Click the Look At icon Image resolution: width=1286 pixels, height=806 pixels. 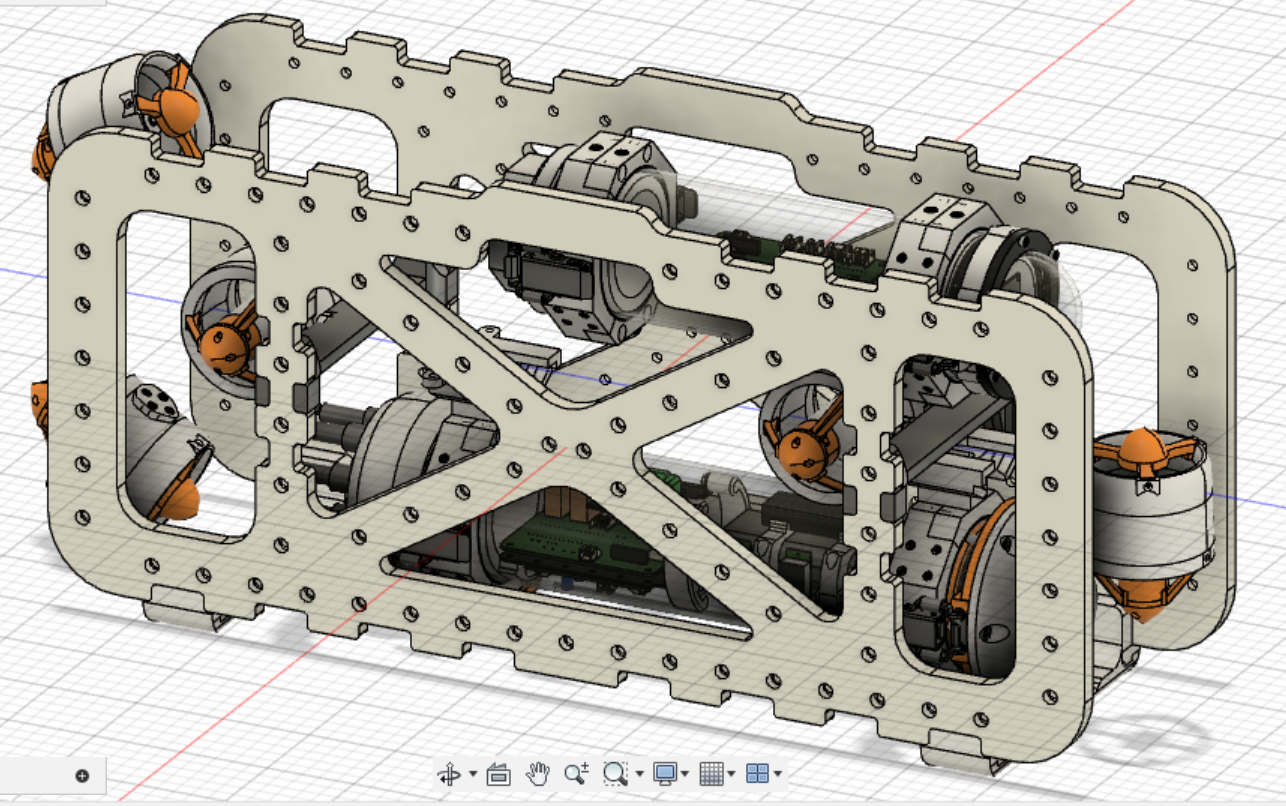pyautogui.click(x=498, y=773)
